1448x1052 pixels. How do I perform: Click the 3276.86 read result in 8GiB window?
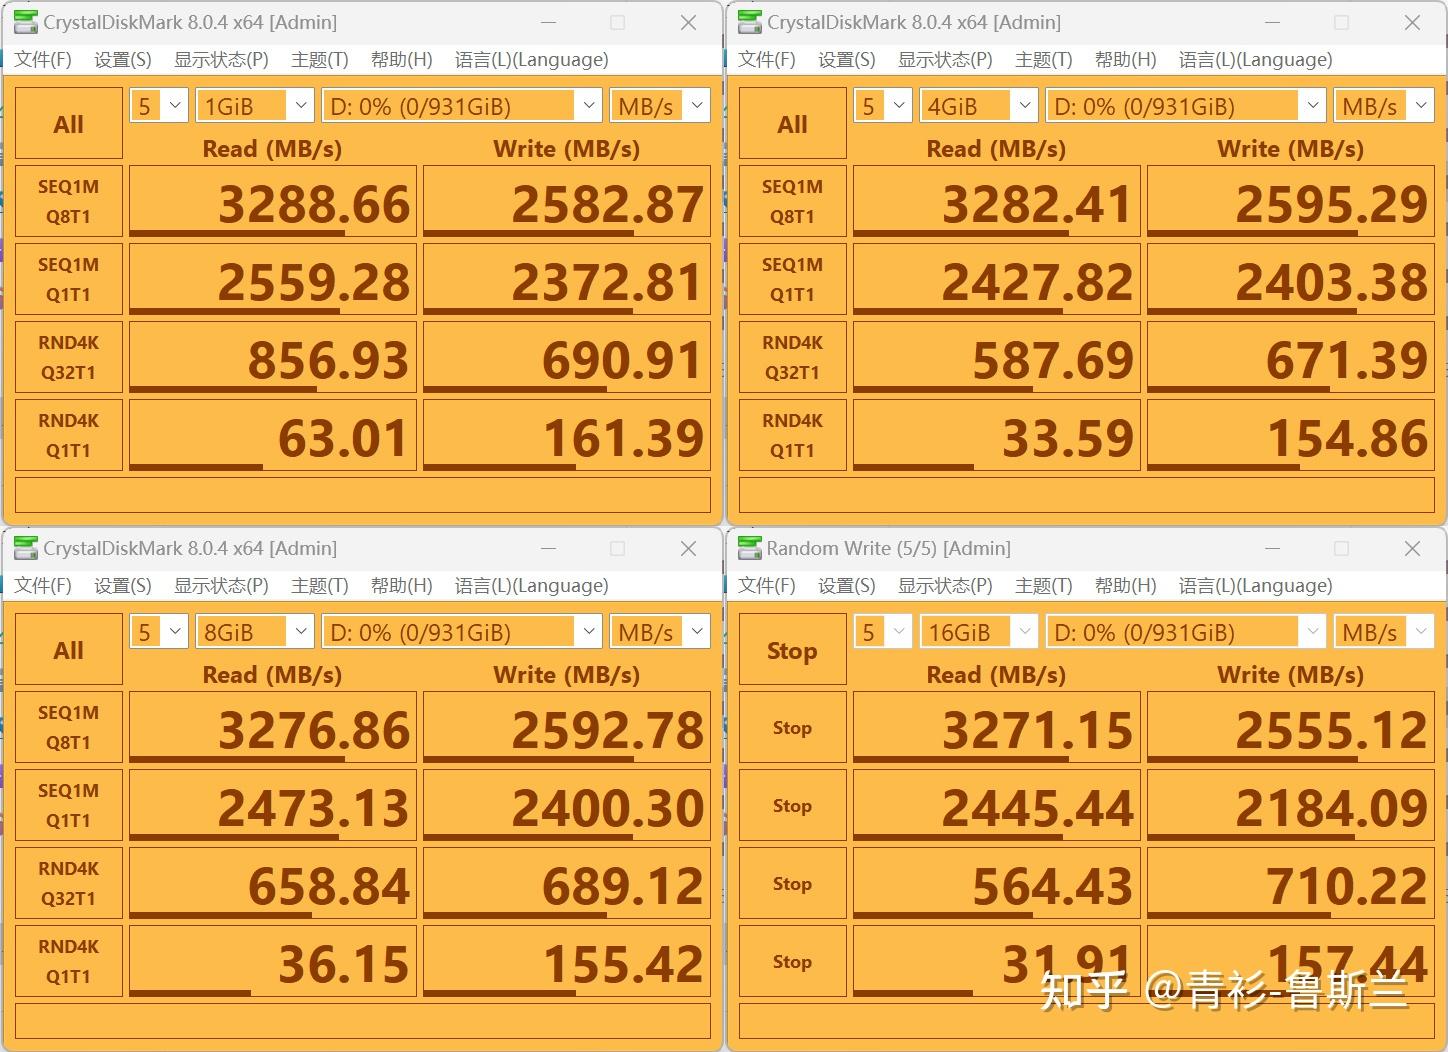pos(273,728)
